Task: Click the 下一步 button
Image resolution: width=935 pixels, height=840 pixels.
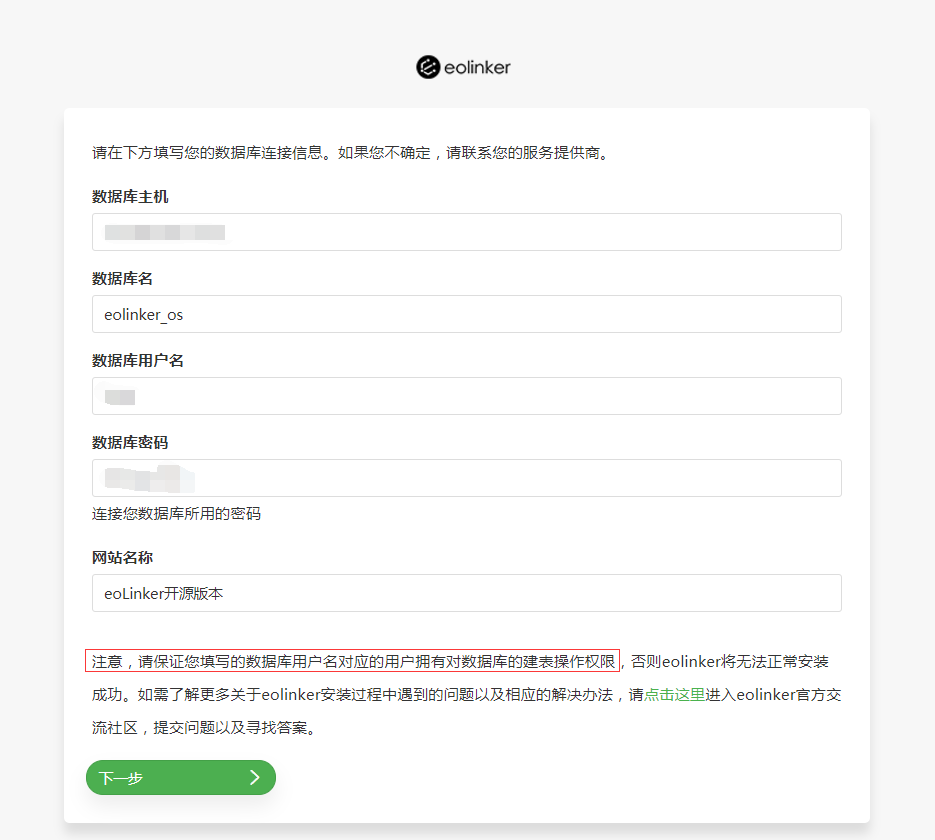Action: click(181, 777)
